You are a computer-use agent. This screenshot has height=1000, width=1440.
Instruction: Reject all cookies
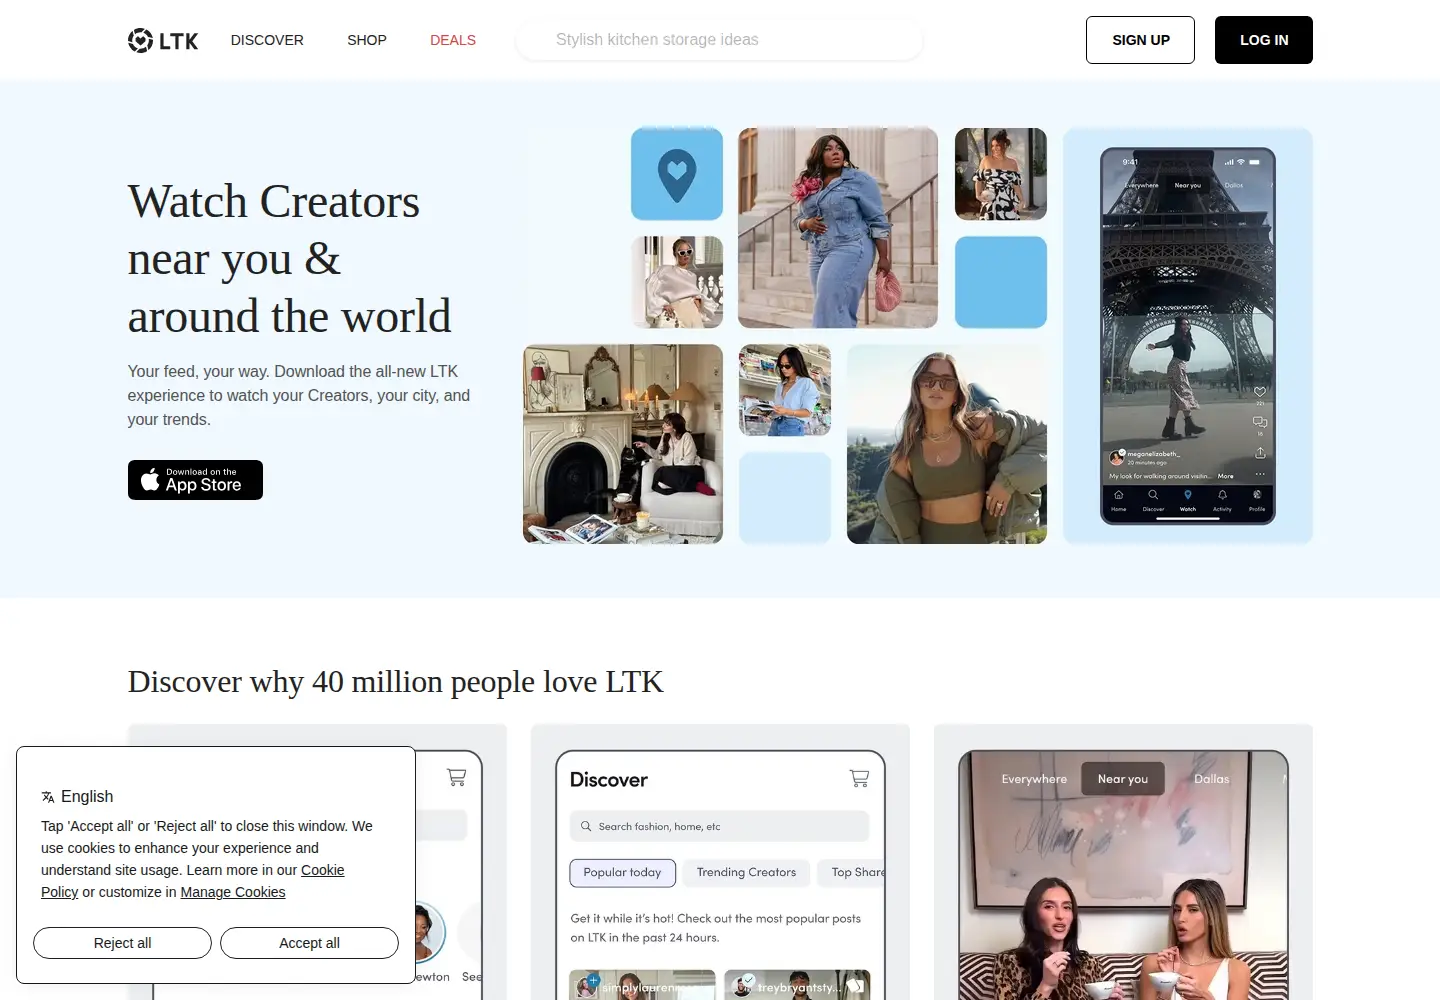click(122, 943)
